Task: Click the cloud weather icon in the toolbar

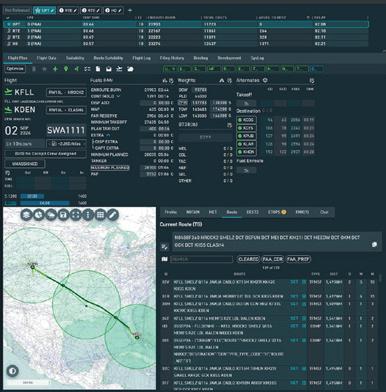Action: click(x=130, y=69)
